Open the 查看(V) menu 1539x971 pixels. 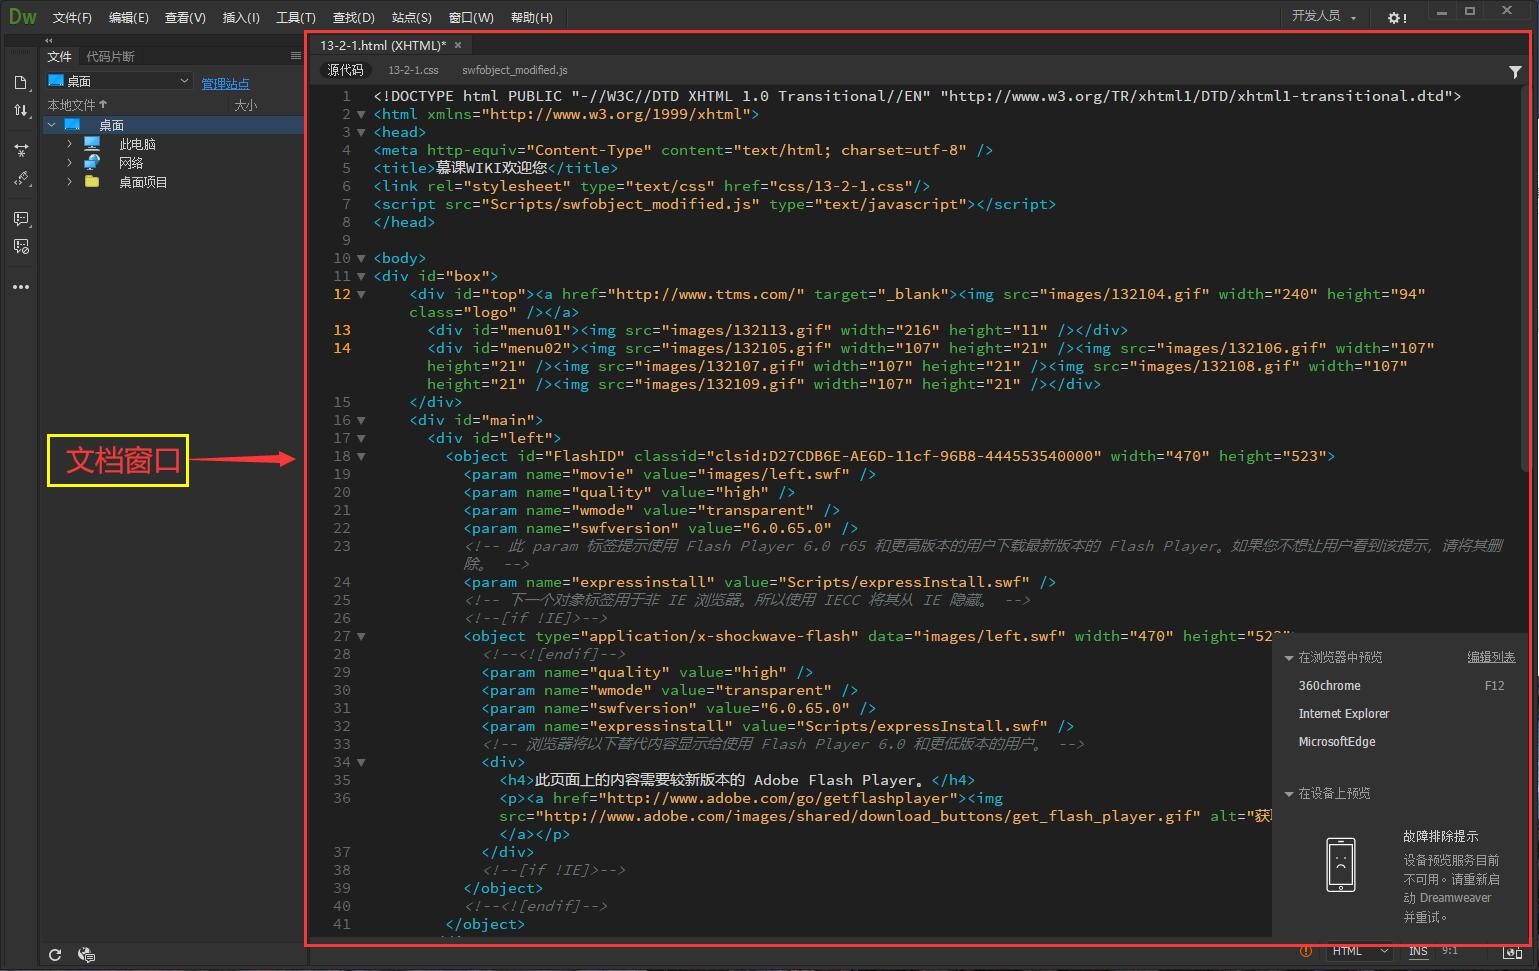tap(185, 17)
